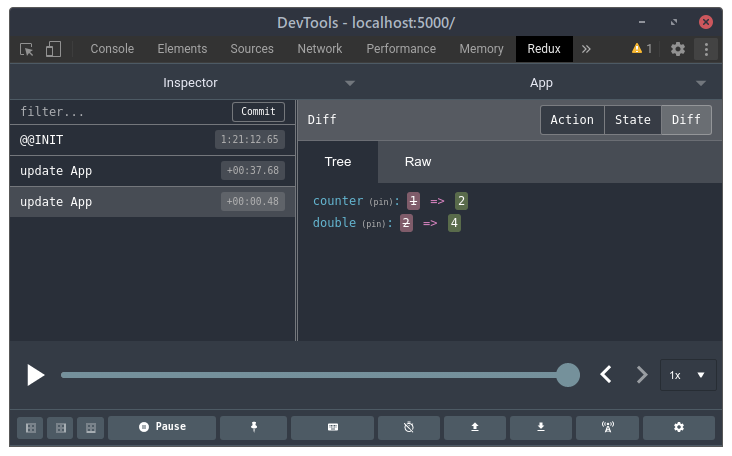This screenshot has width=732, height=456.
Task: Select the Raw sub-tab
Action: coord(418,162)
